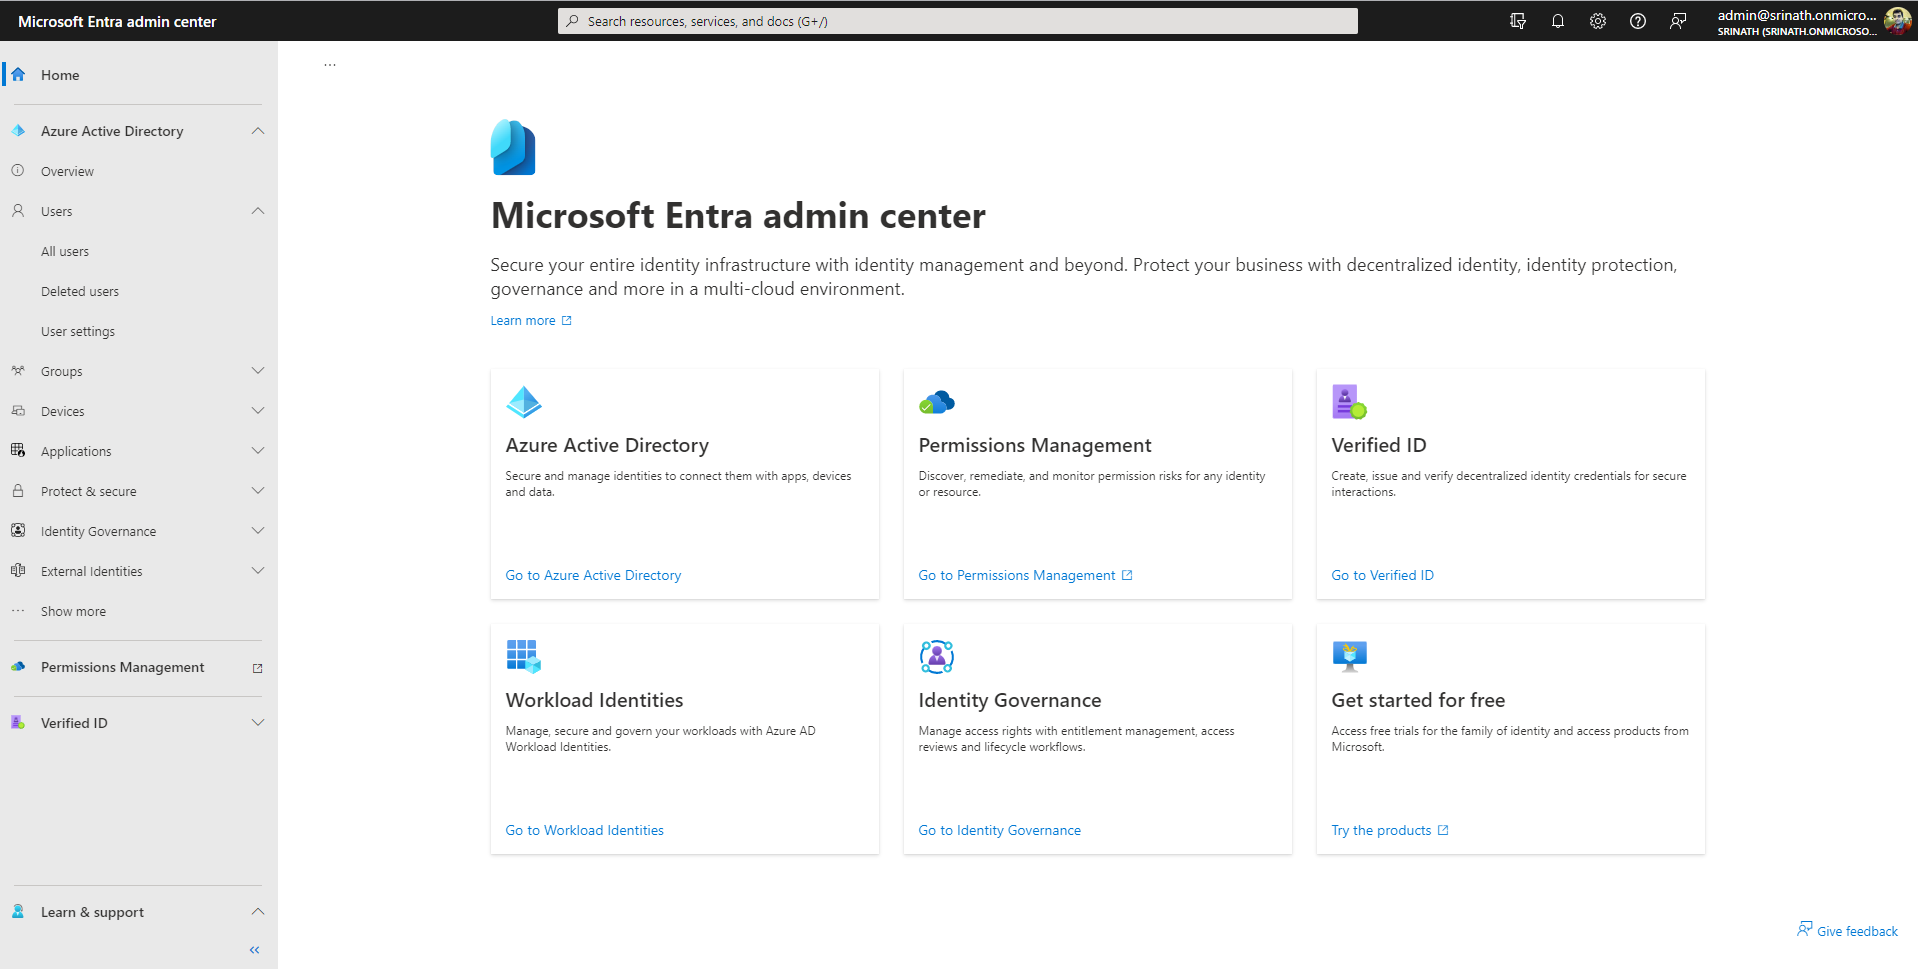Click the Workload Identities card icon
Viewport: 1918px width, 969px height.
tap(523, 657)
